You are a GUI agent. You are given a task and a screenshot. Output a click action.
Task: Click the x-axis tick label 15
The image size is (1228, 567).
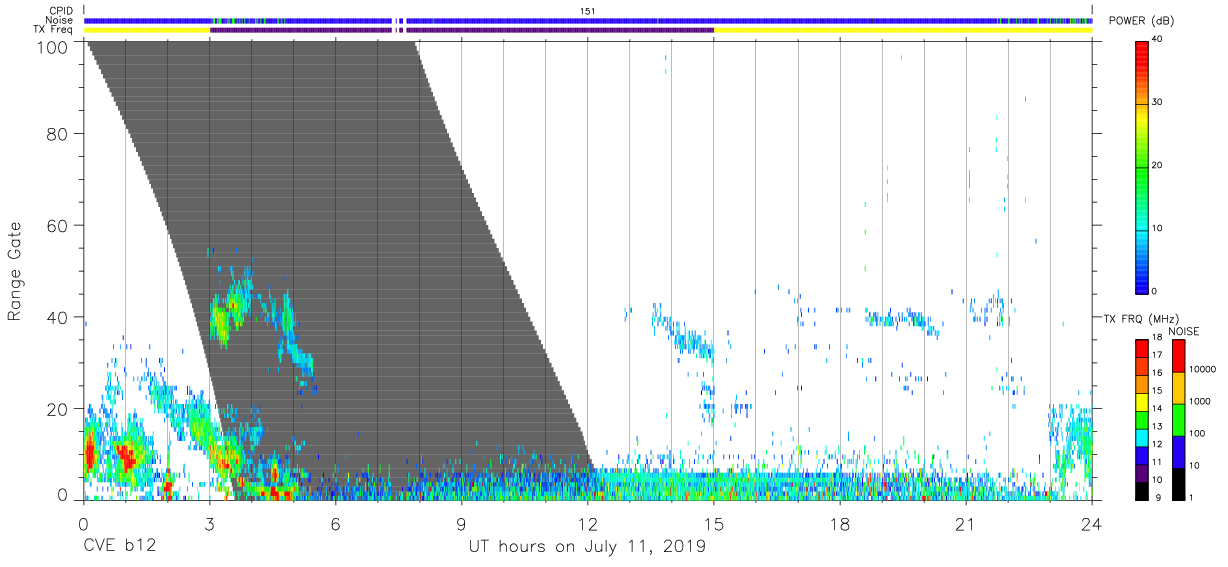pyautogui.click(x=714, y=525)
